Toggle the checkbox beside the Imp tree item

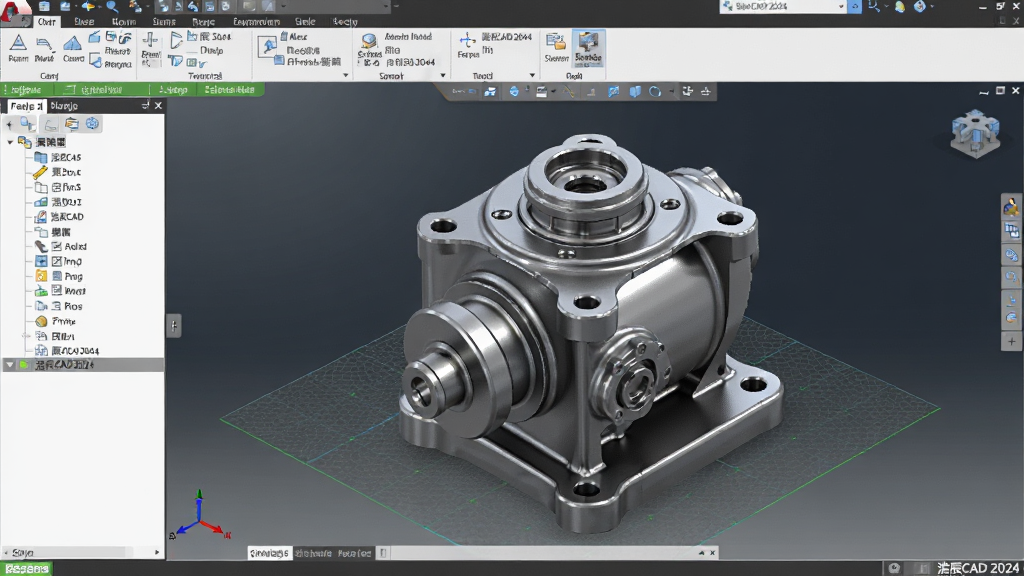coord(57,261)
